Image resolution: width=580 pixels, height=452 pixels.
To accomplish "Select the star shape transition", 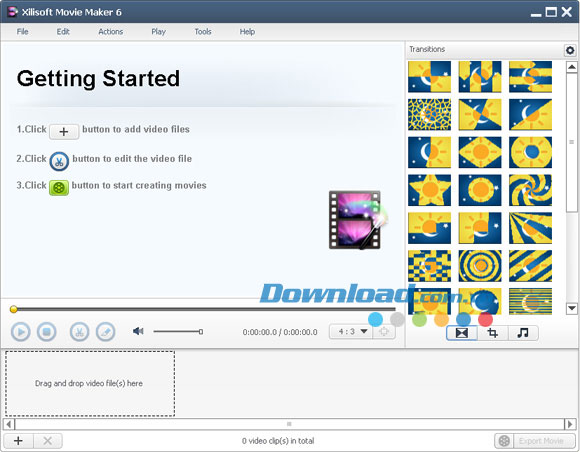I will pos(429,190).
